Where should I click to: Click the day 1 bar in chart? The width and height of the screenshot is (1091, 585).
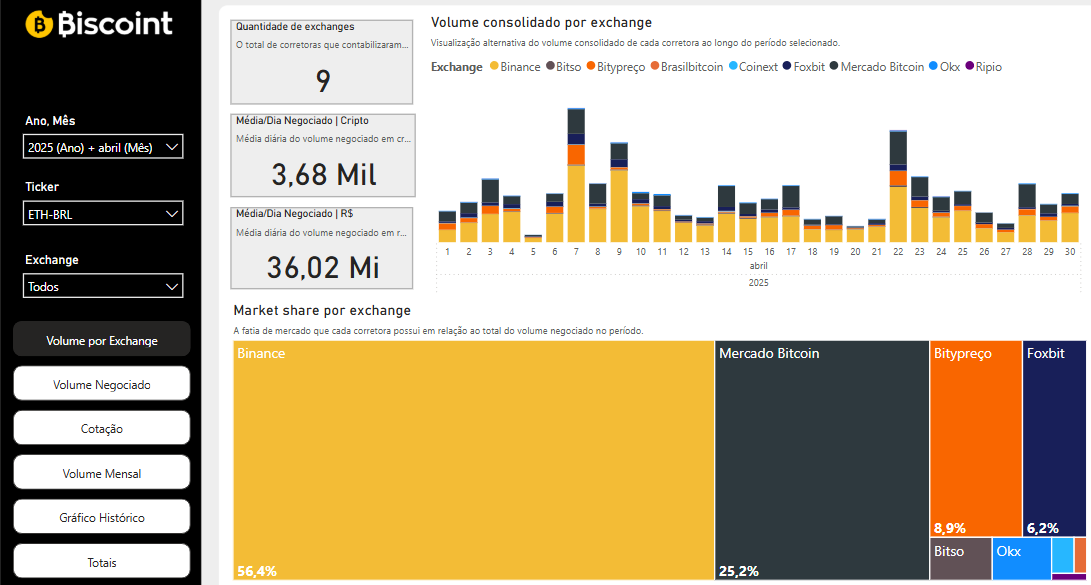447,227
